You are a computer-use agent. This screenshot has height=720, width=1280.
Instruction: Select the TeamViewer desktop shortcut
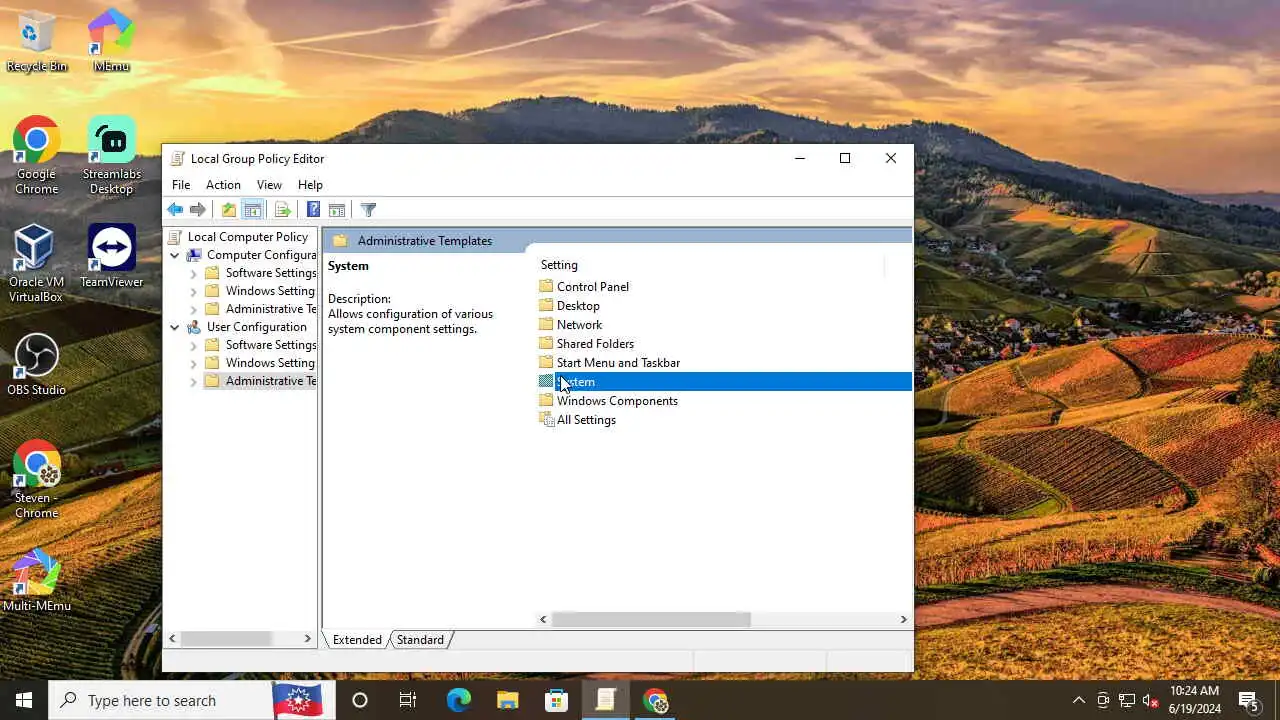[x=111, y=257]
